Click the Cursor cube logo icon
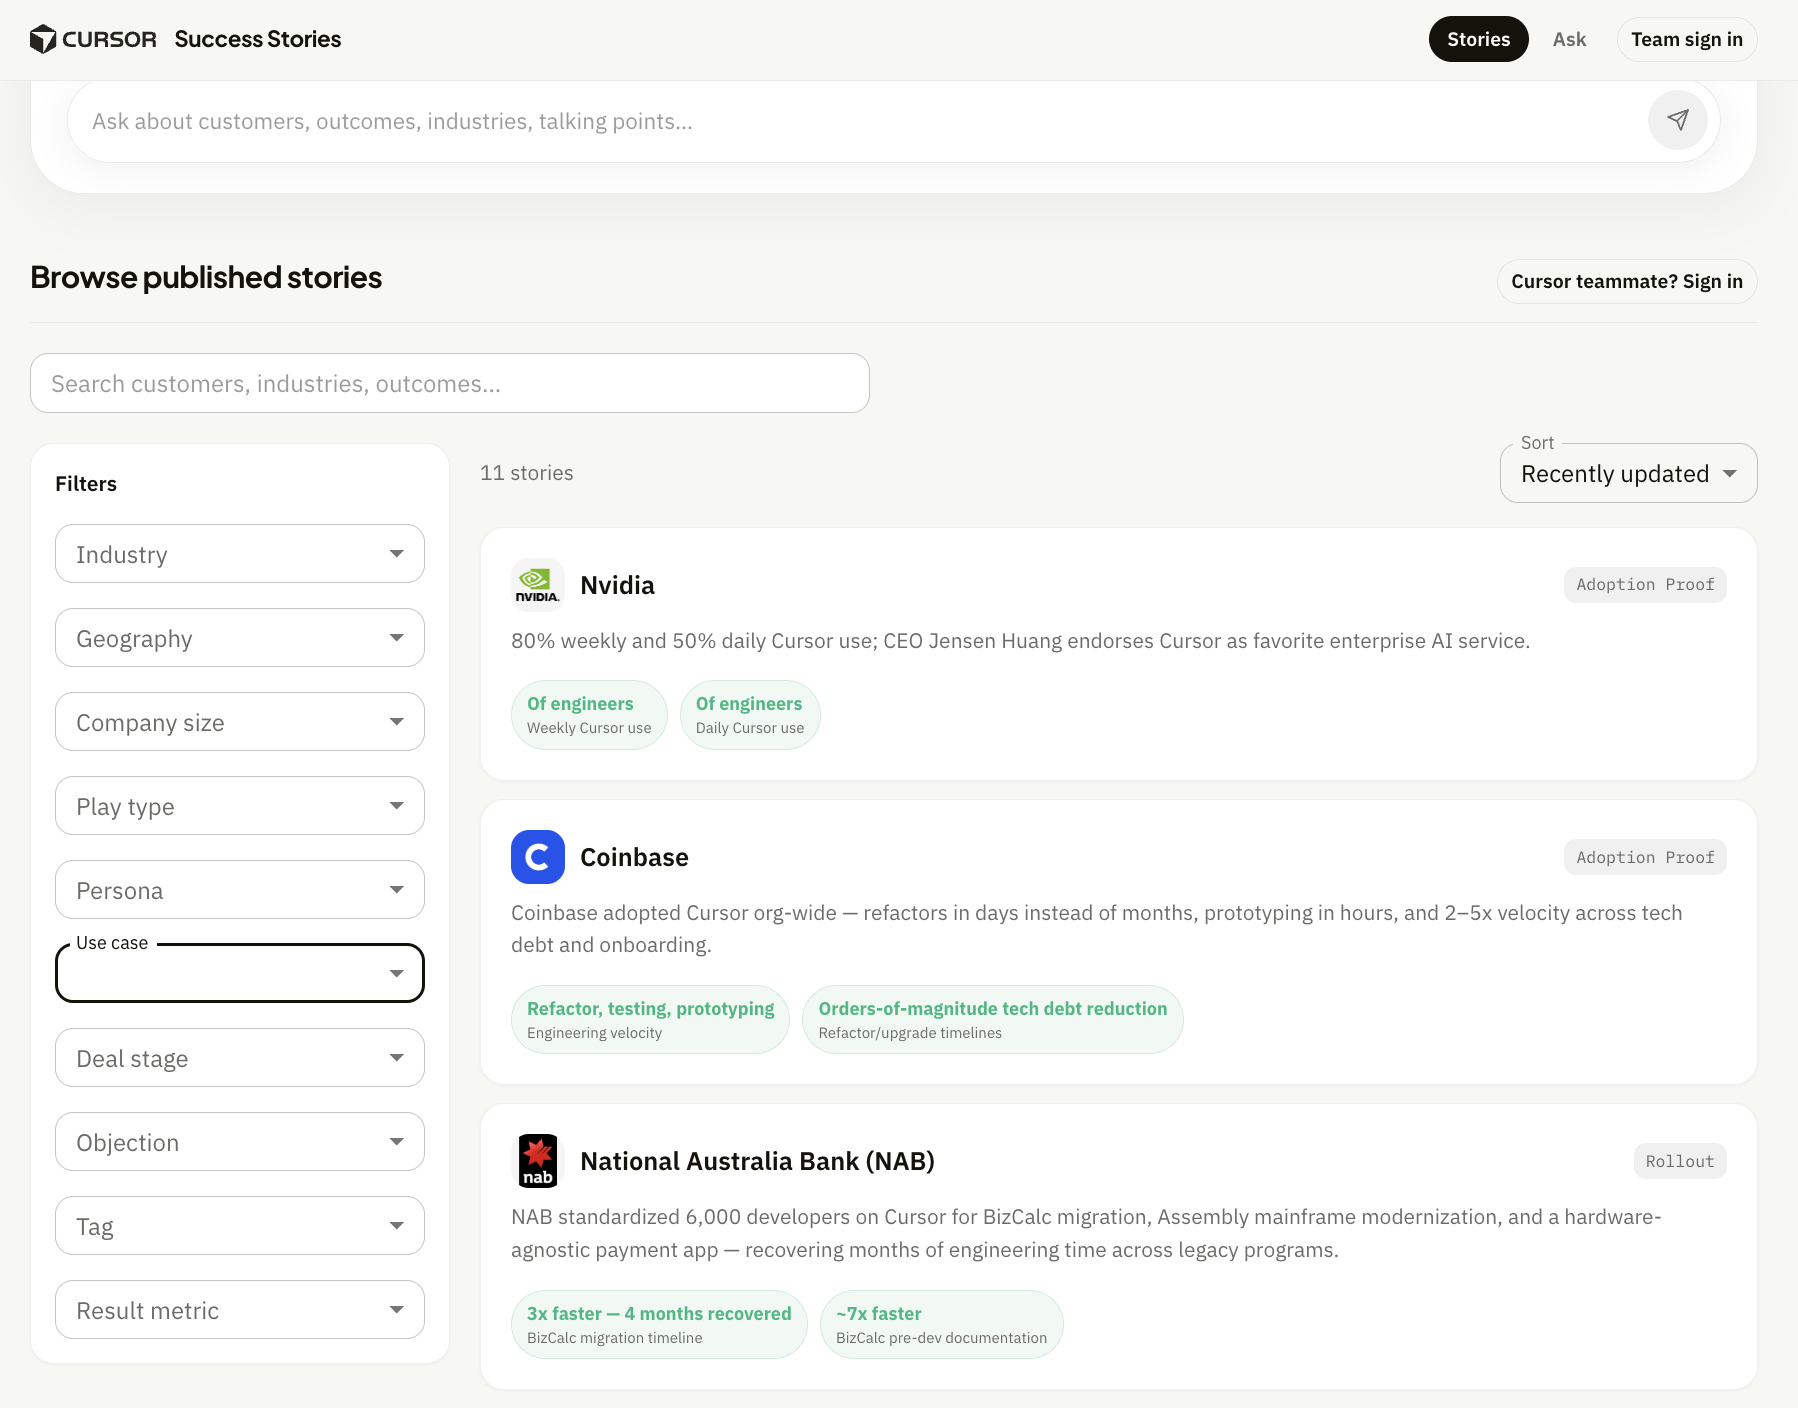The image size is (1798, 1408). [43, 39]
